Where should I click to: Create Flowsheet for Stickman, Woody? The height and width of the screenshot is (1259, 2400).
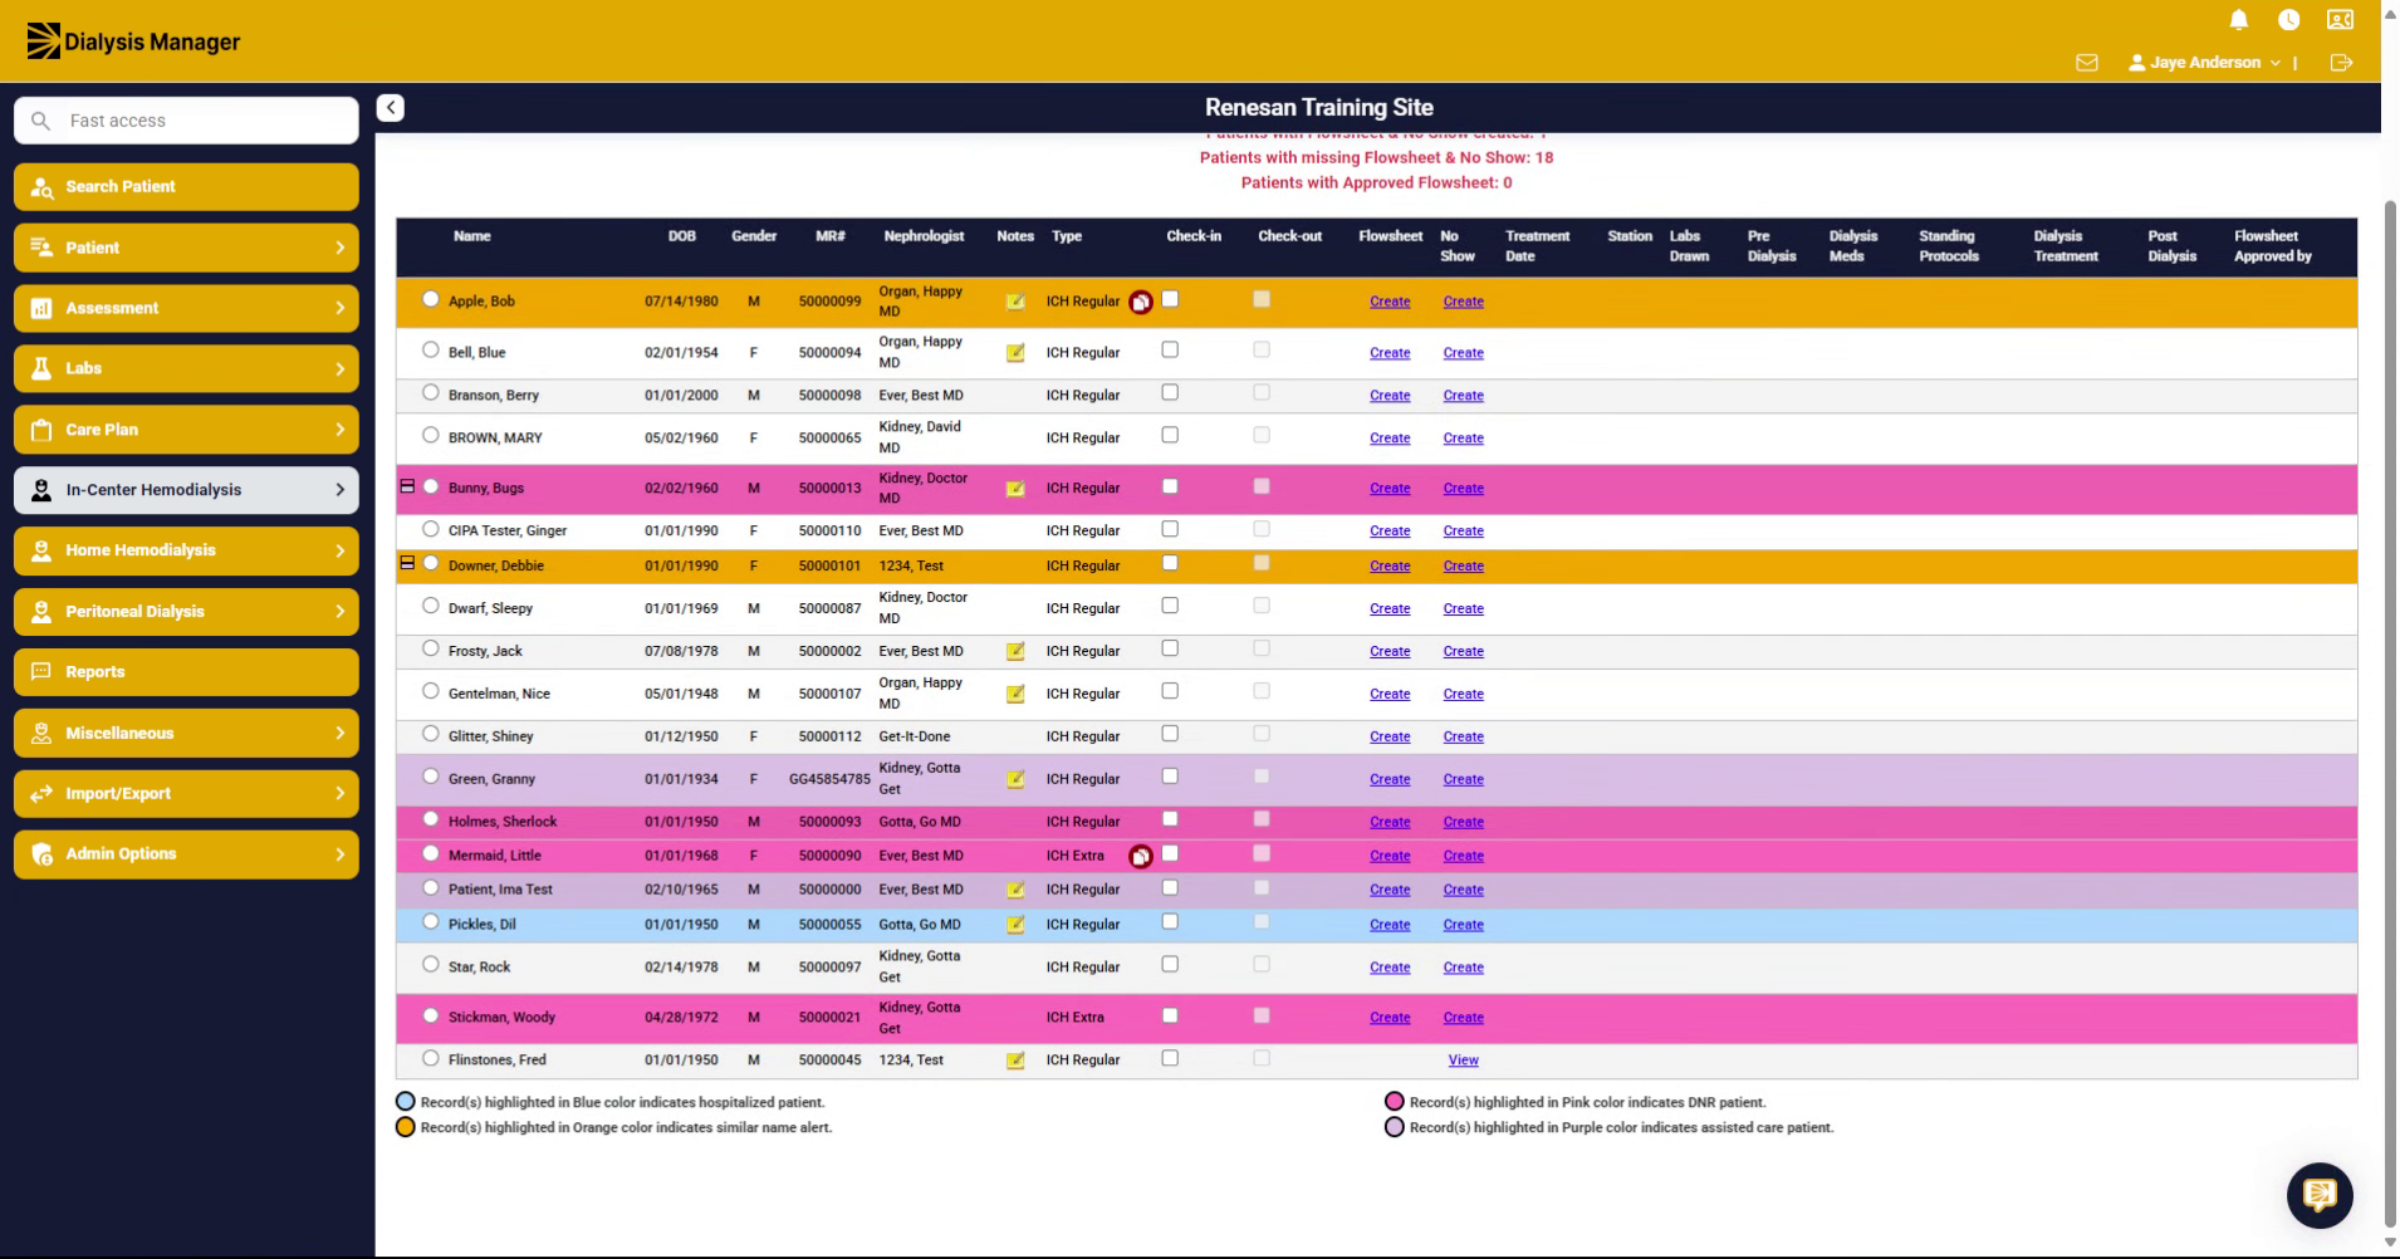(1390, 1017)
